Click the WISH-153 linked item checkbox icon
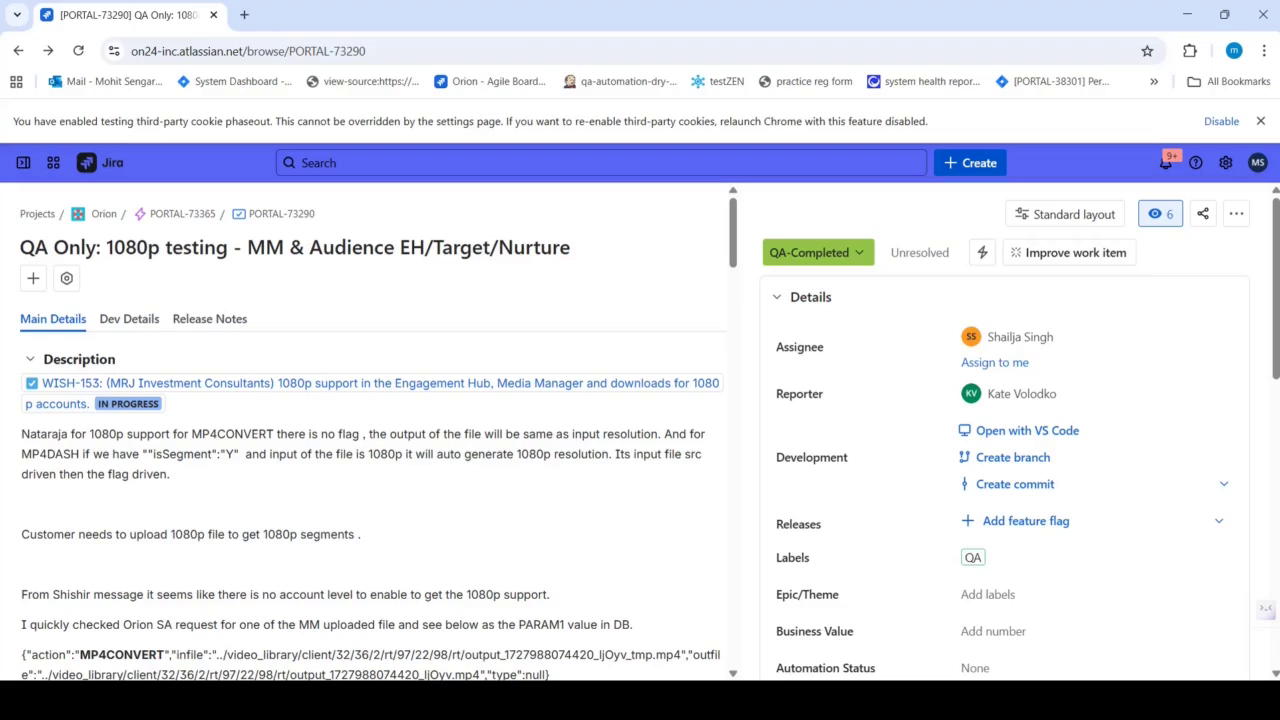This screenshot has width=1280, height=720. point(32,383)
